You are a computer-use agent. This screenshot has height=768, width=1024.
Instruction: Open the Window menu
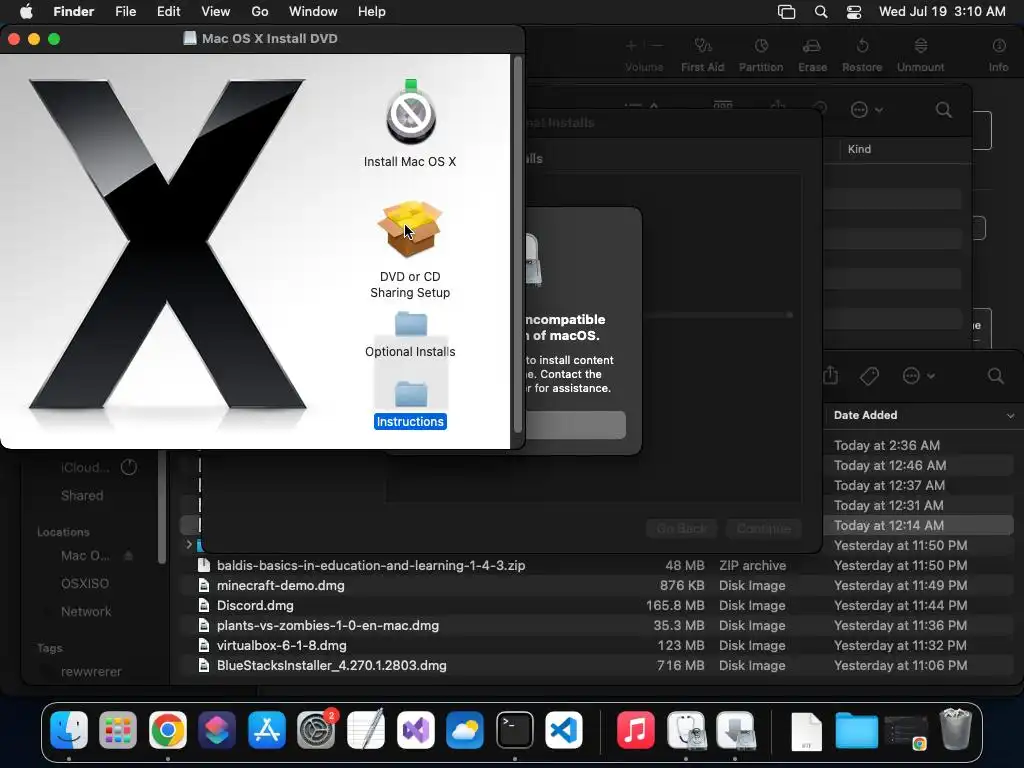click(313, 12)
